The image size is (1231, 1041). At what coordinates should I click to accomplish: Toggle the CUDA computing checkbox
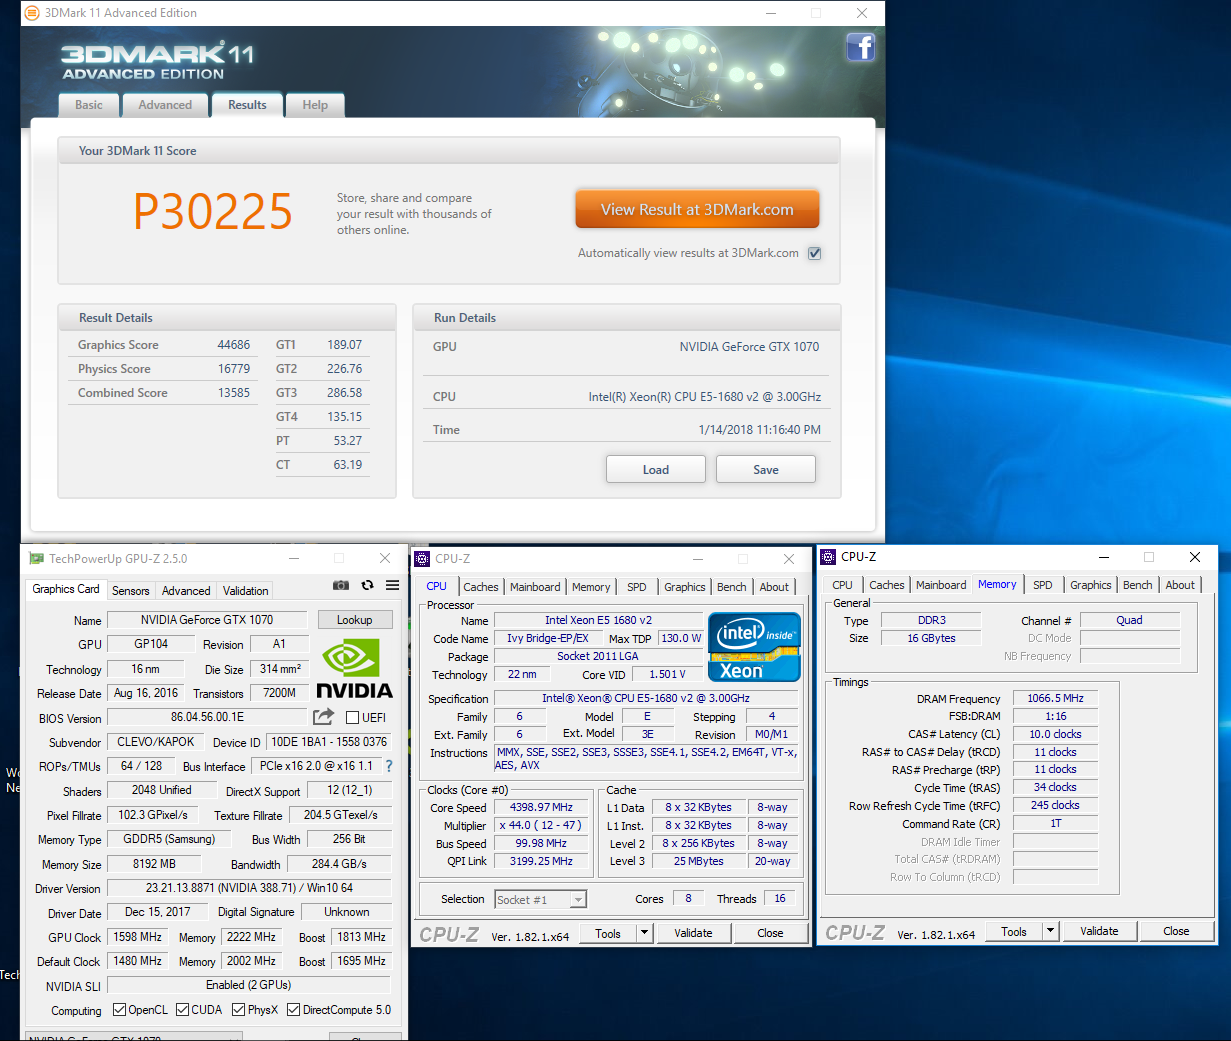point(183,1010)
